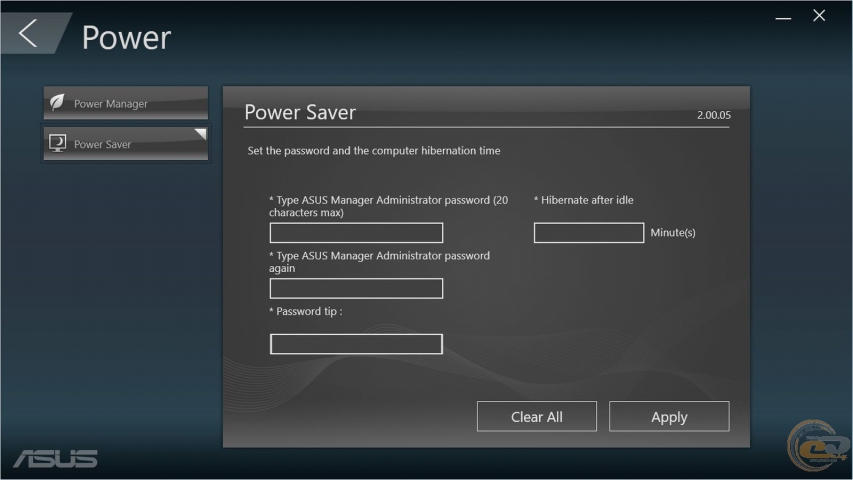Viewport: 853px width, 480px height.
Task: Click the 'Set the password and the computer hibernation time' text
Action: (x=374, y=151)
